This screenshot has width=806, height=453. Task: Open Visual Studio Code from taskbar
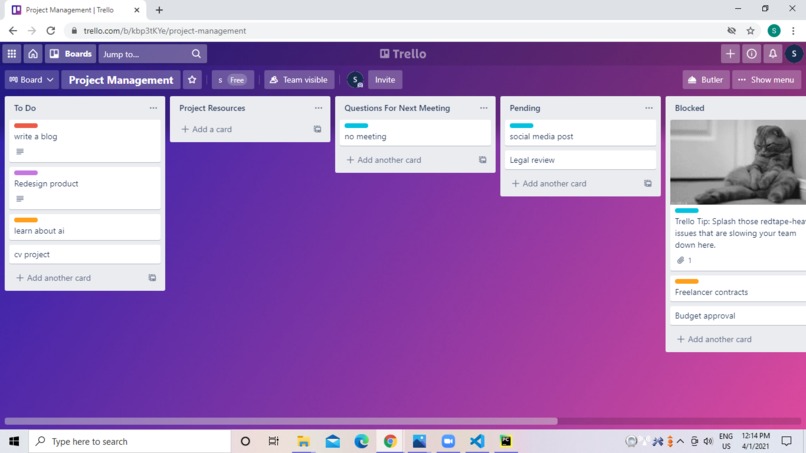click(477, 441)
